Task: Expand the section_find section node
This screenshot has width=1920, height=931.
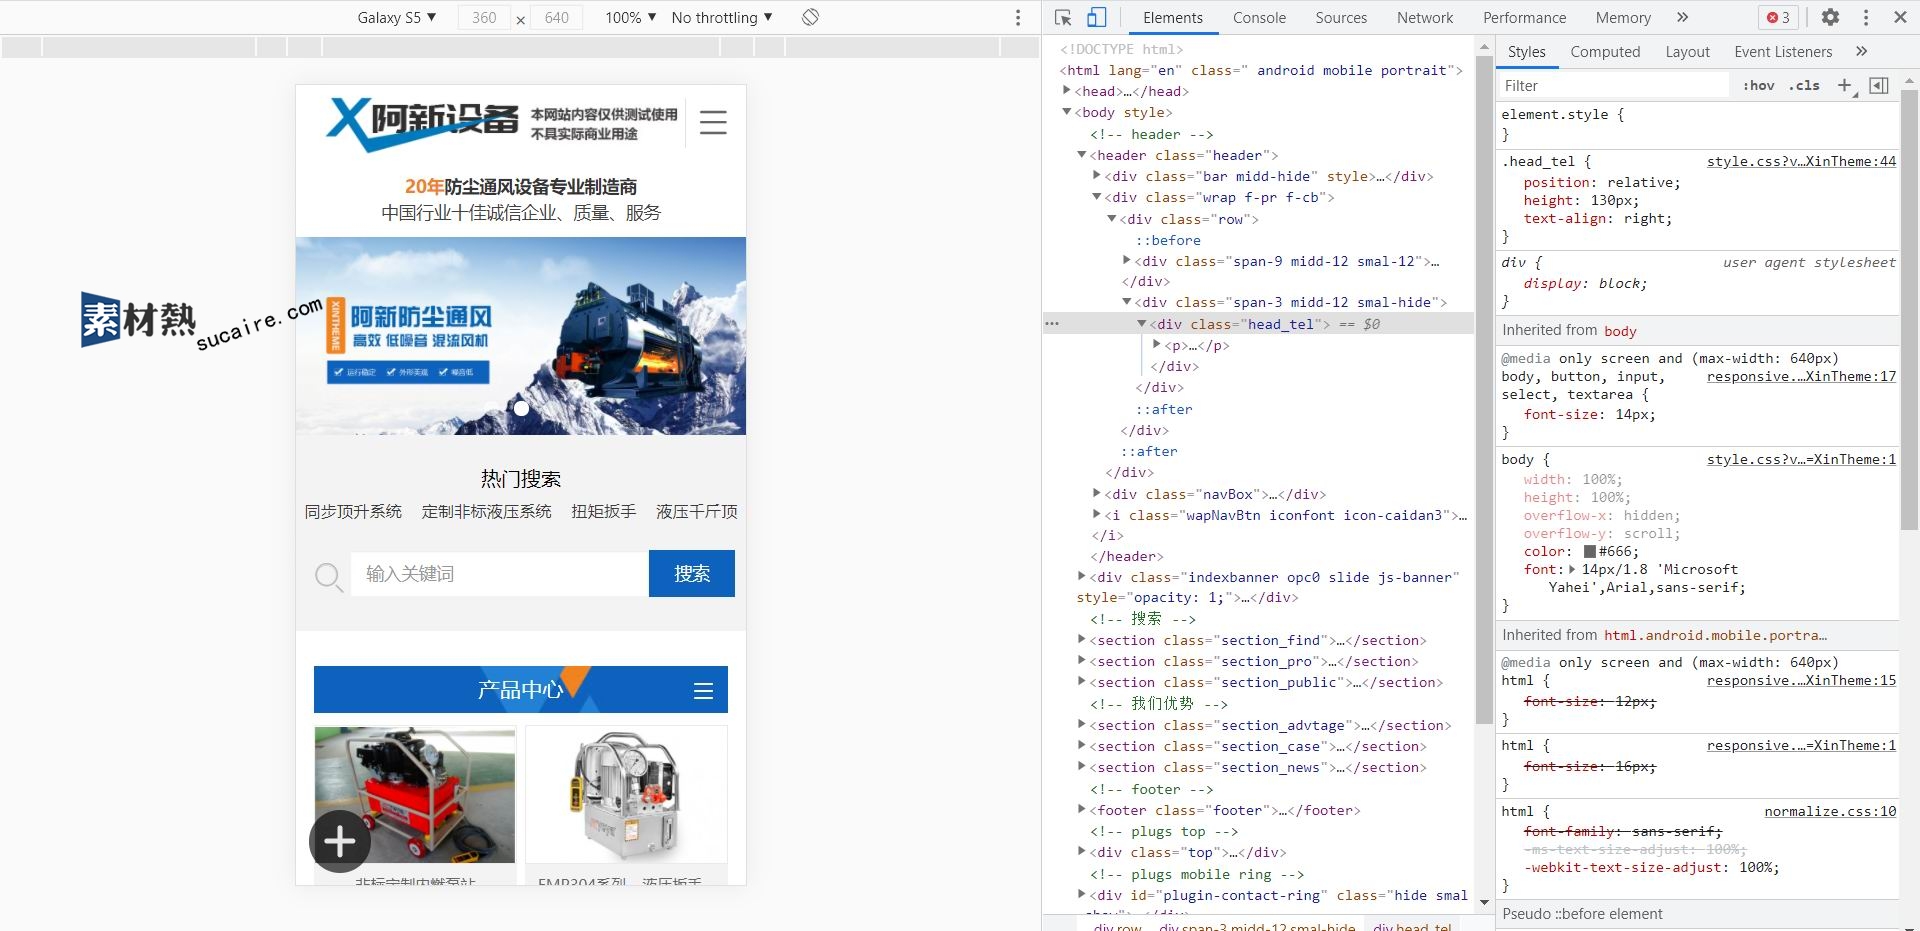Action: [1082, 640]
